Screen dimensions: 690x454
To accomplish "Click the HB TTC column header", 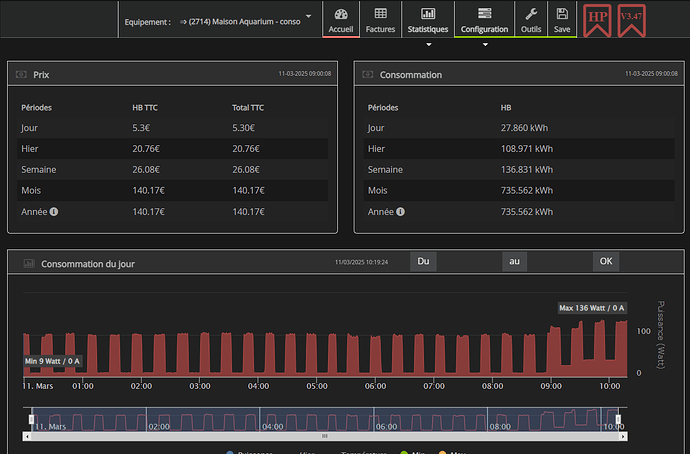I will pos(145,108).
